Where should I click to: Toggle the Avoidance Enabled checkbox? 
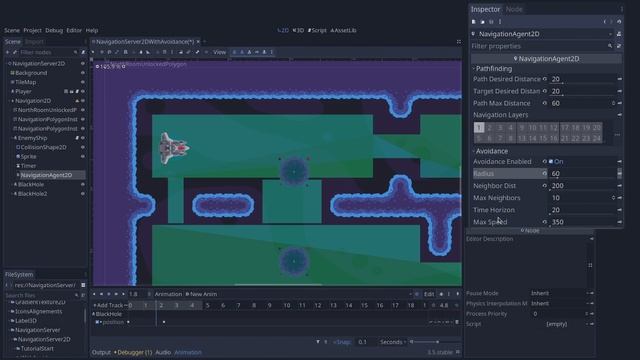(551, 162)
